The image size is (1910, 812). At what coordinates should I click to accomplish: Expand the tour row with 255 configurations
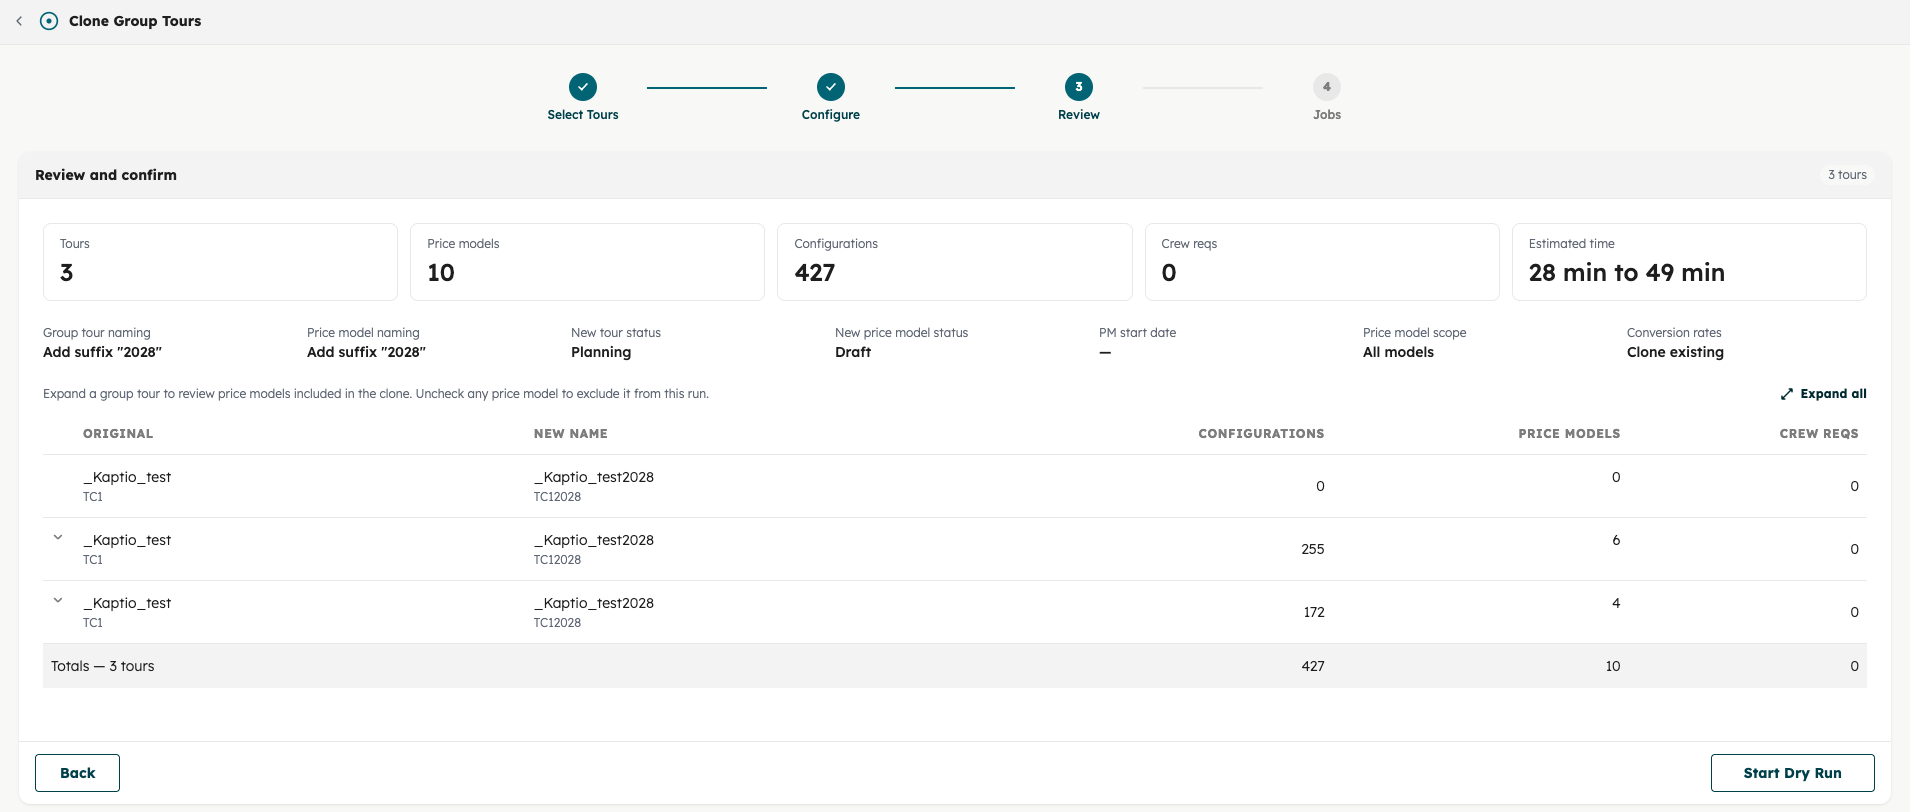pos(58,538)
